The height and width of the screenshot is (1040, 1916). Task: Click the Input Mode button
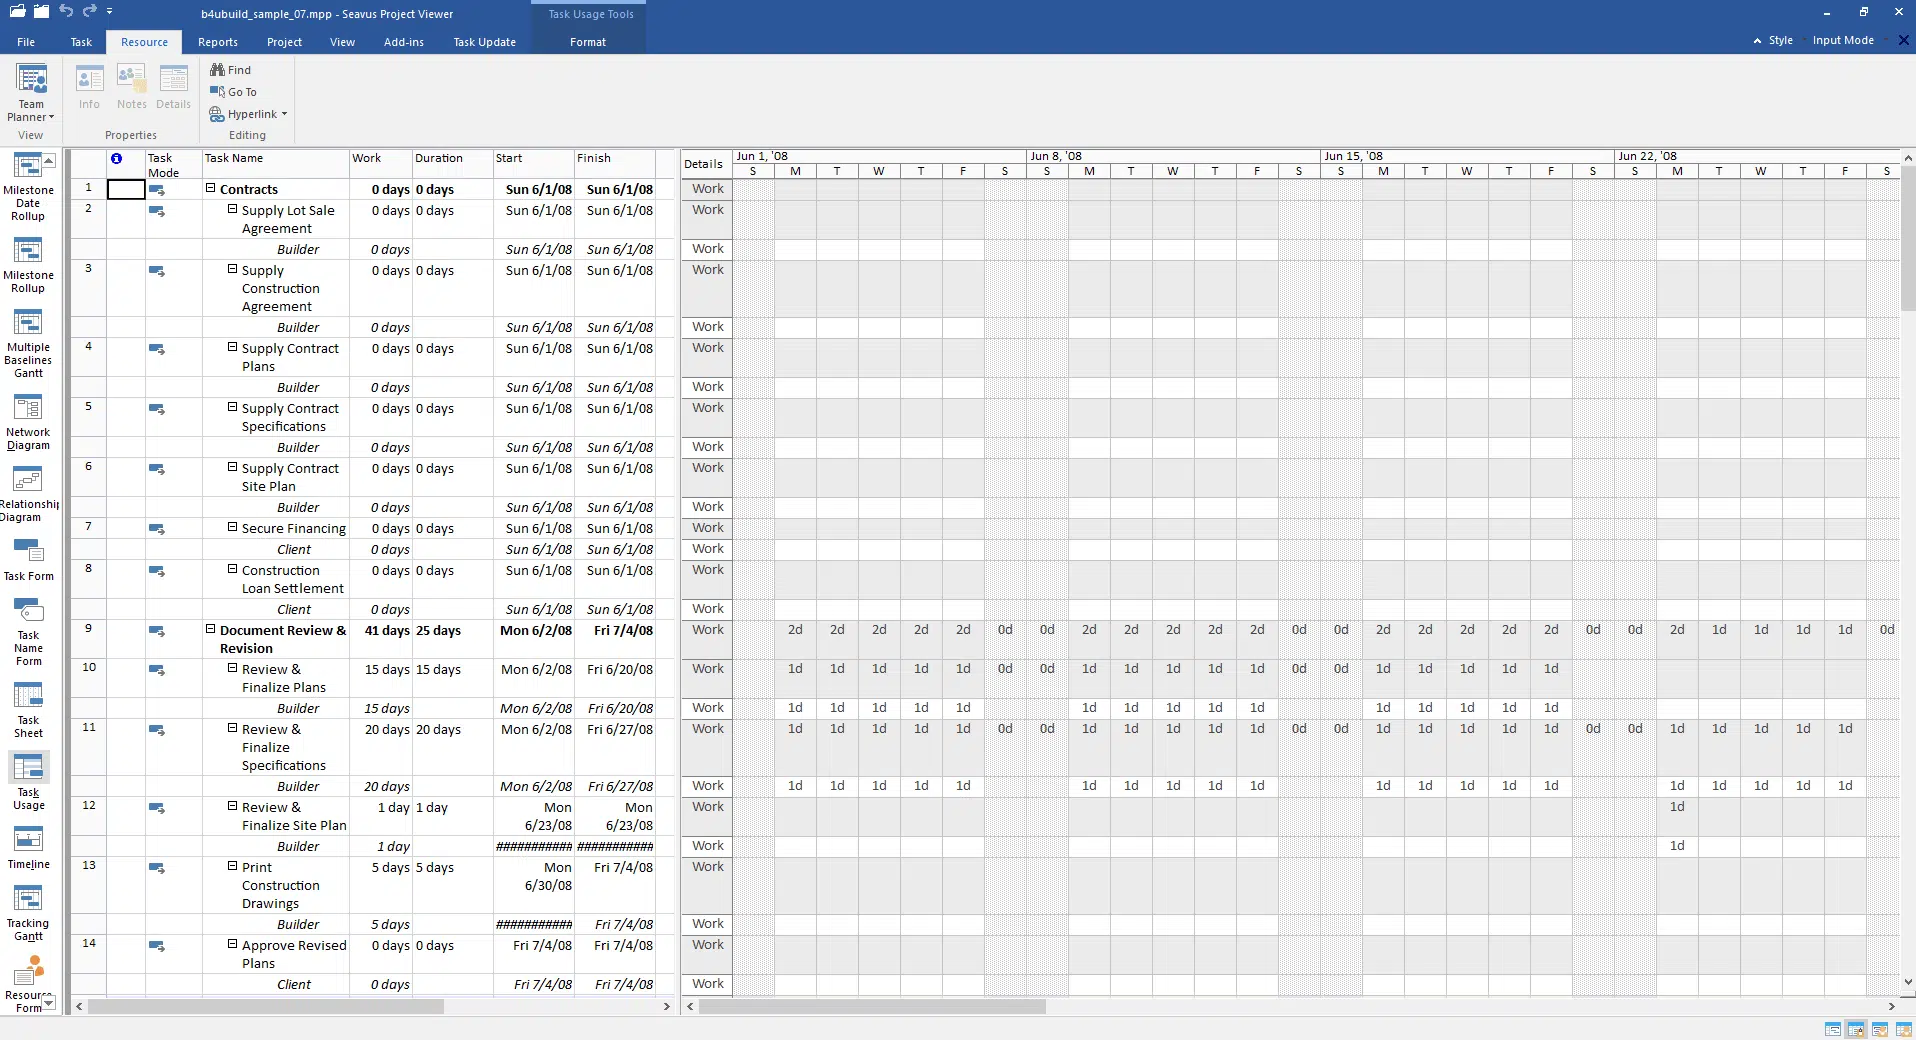(1842, 41)
